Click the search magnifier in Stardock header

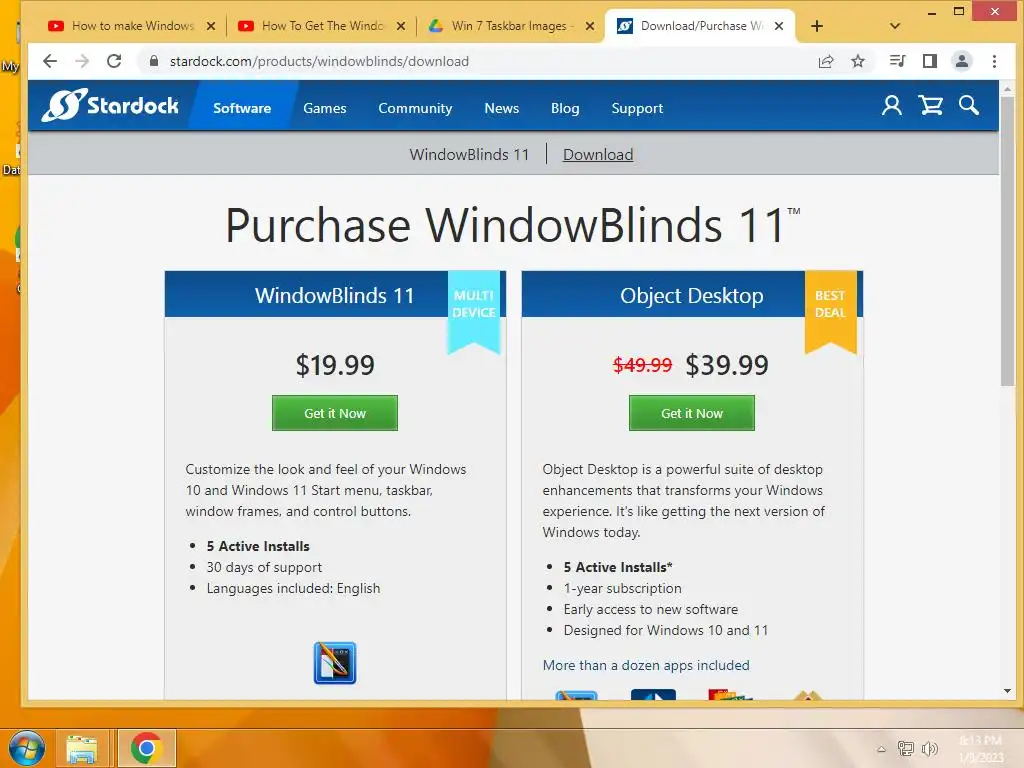[968, 105]
